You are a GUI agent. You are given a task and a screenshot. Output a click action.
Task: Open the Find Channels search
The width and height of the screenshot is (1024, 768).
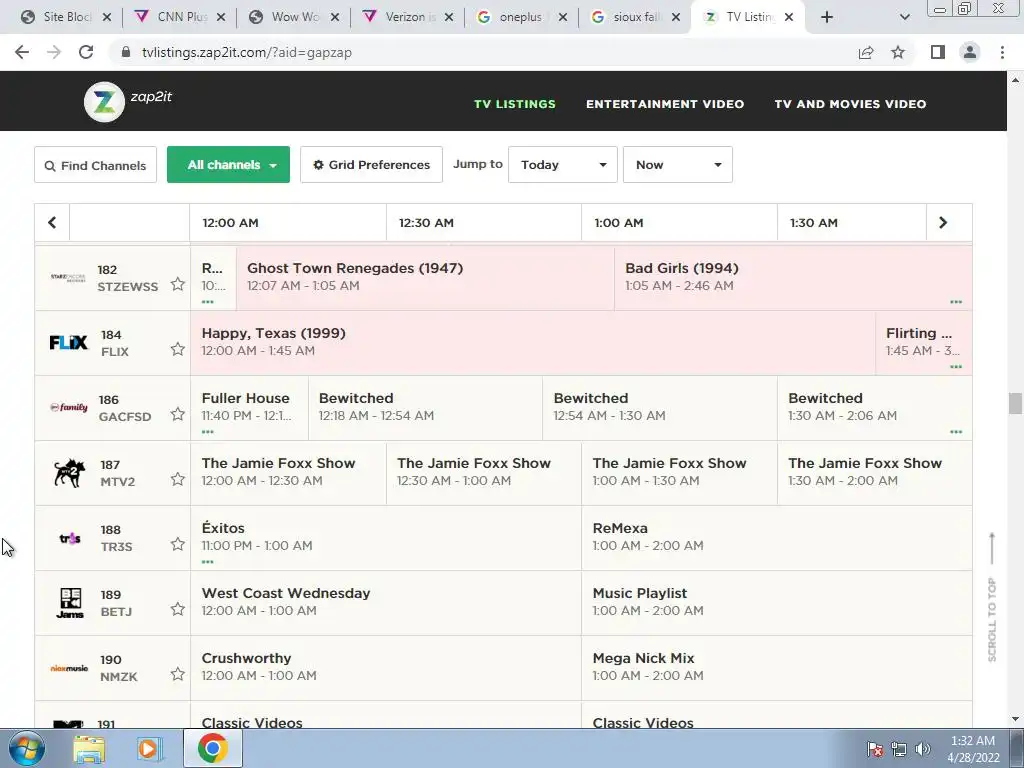pyautogui.click(x=95, y=165)
